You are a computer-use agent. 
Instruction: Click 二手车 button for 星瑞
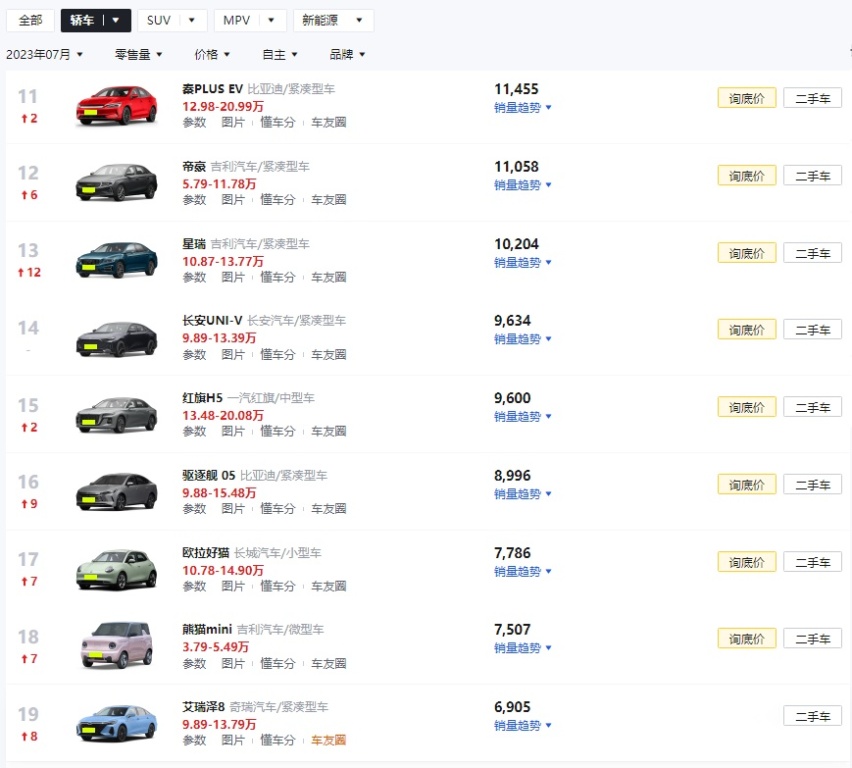click(813, 253)
